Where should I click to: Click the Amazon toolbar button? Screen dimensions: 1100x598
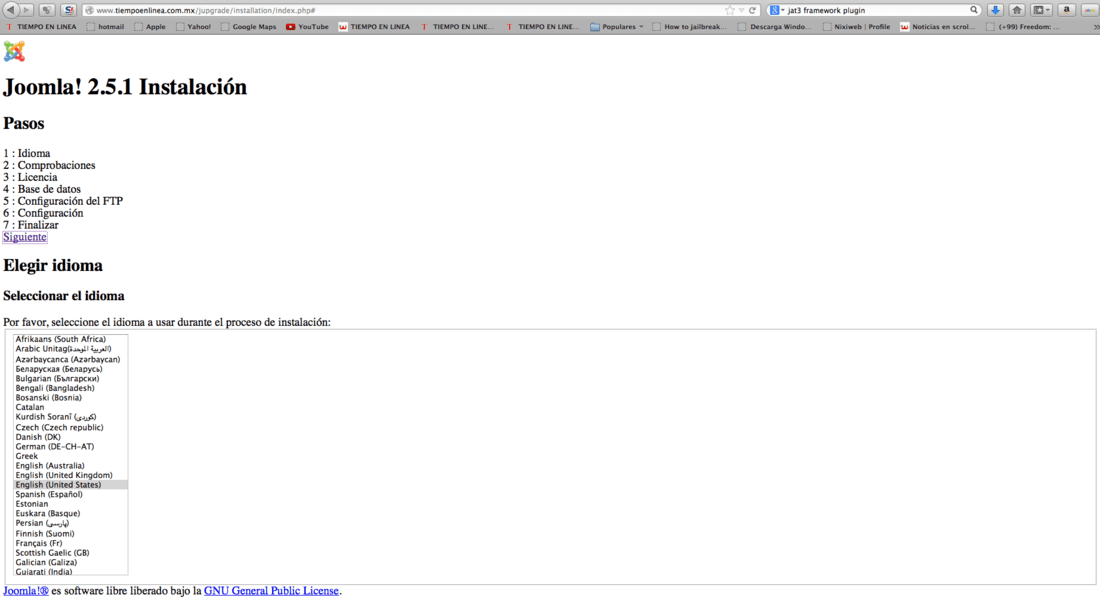coord(1066,10)
